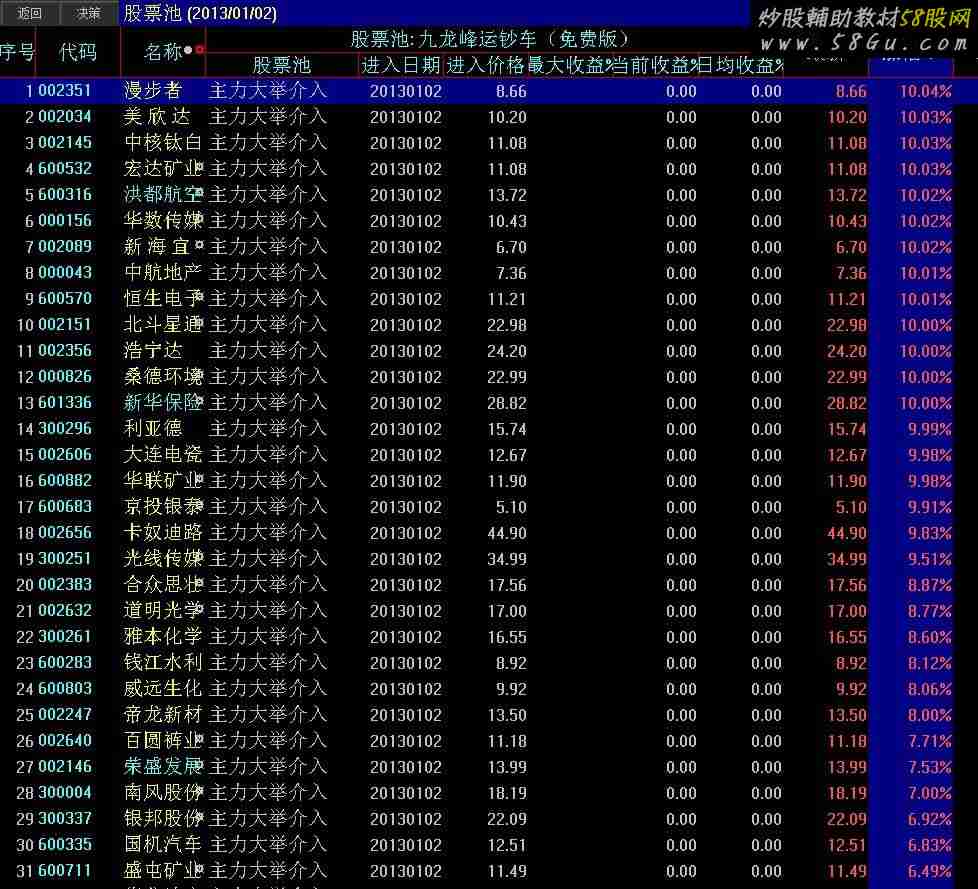
Task: Select the 华数传媒 stock name
Action: pyautogui.click(x=163, y=220)
